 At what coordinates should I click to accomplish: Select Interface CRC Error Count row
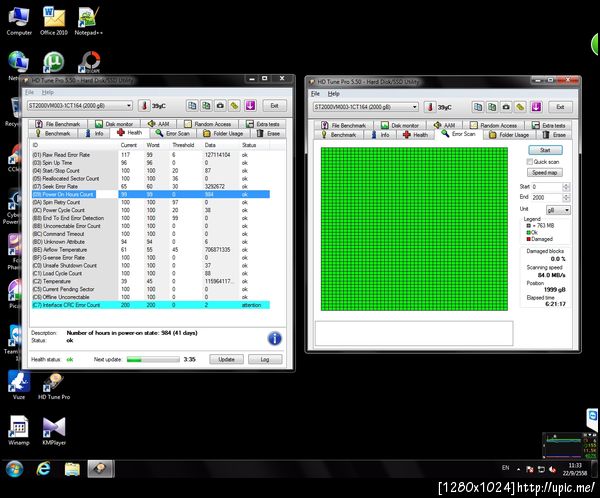151,305
